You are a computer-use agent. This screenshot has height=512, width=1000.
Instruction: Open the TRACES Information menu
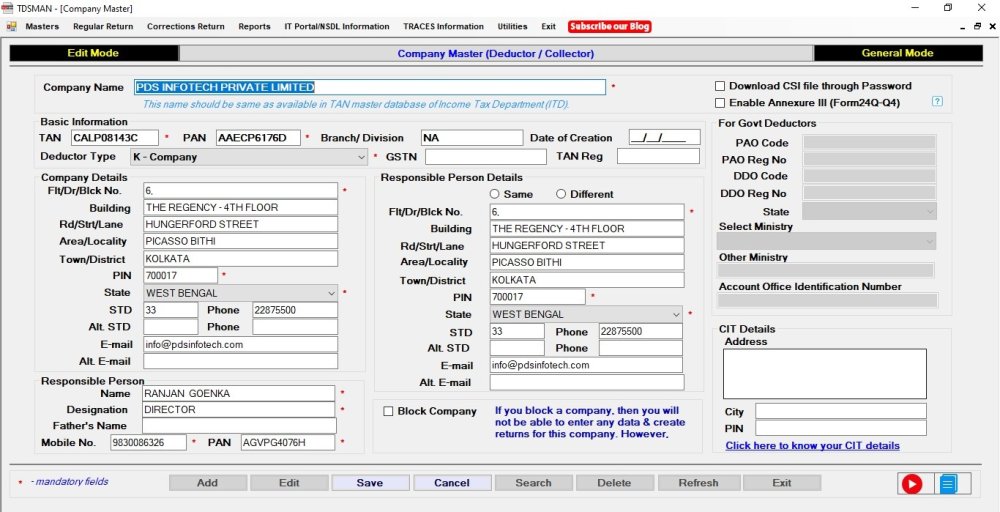[x=443, y=27]
